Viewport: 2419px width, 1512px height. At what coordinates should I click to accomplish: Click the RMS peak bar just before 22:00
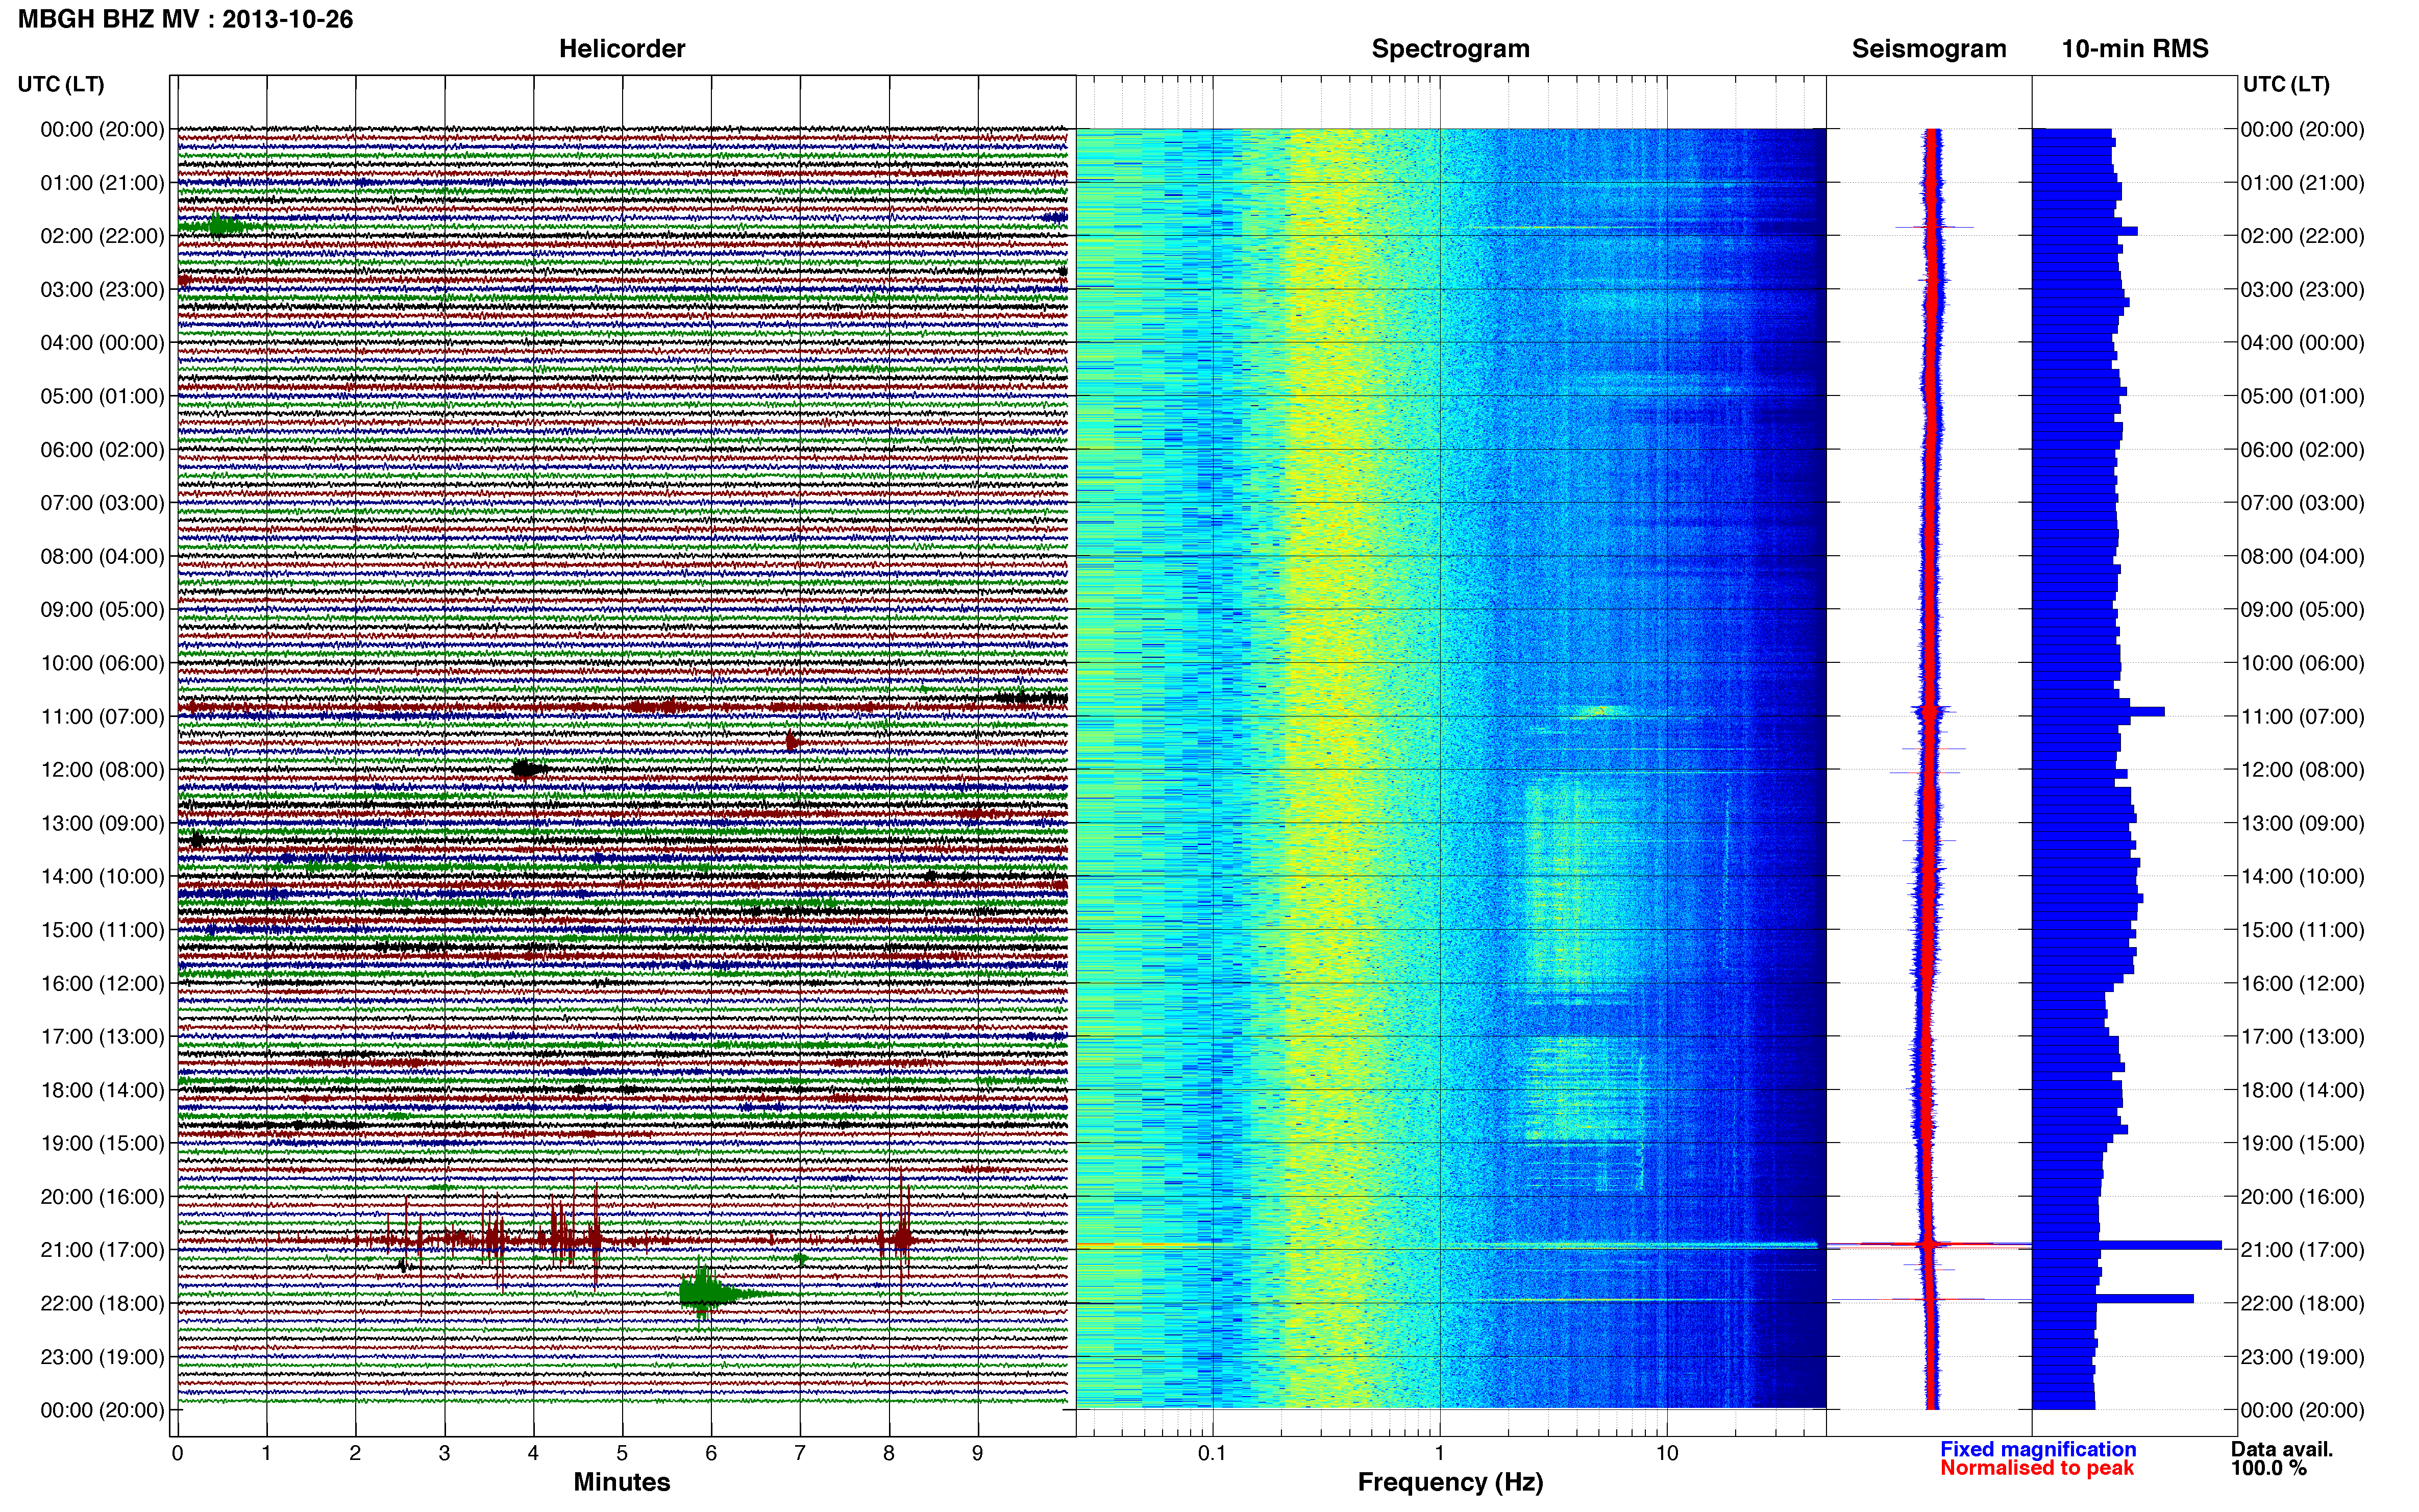tap(2113, 1298)
